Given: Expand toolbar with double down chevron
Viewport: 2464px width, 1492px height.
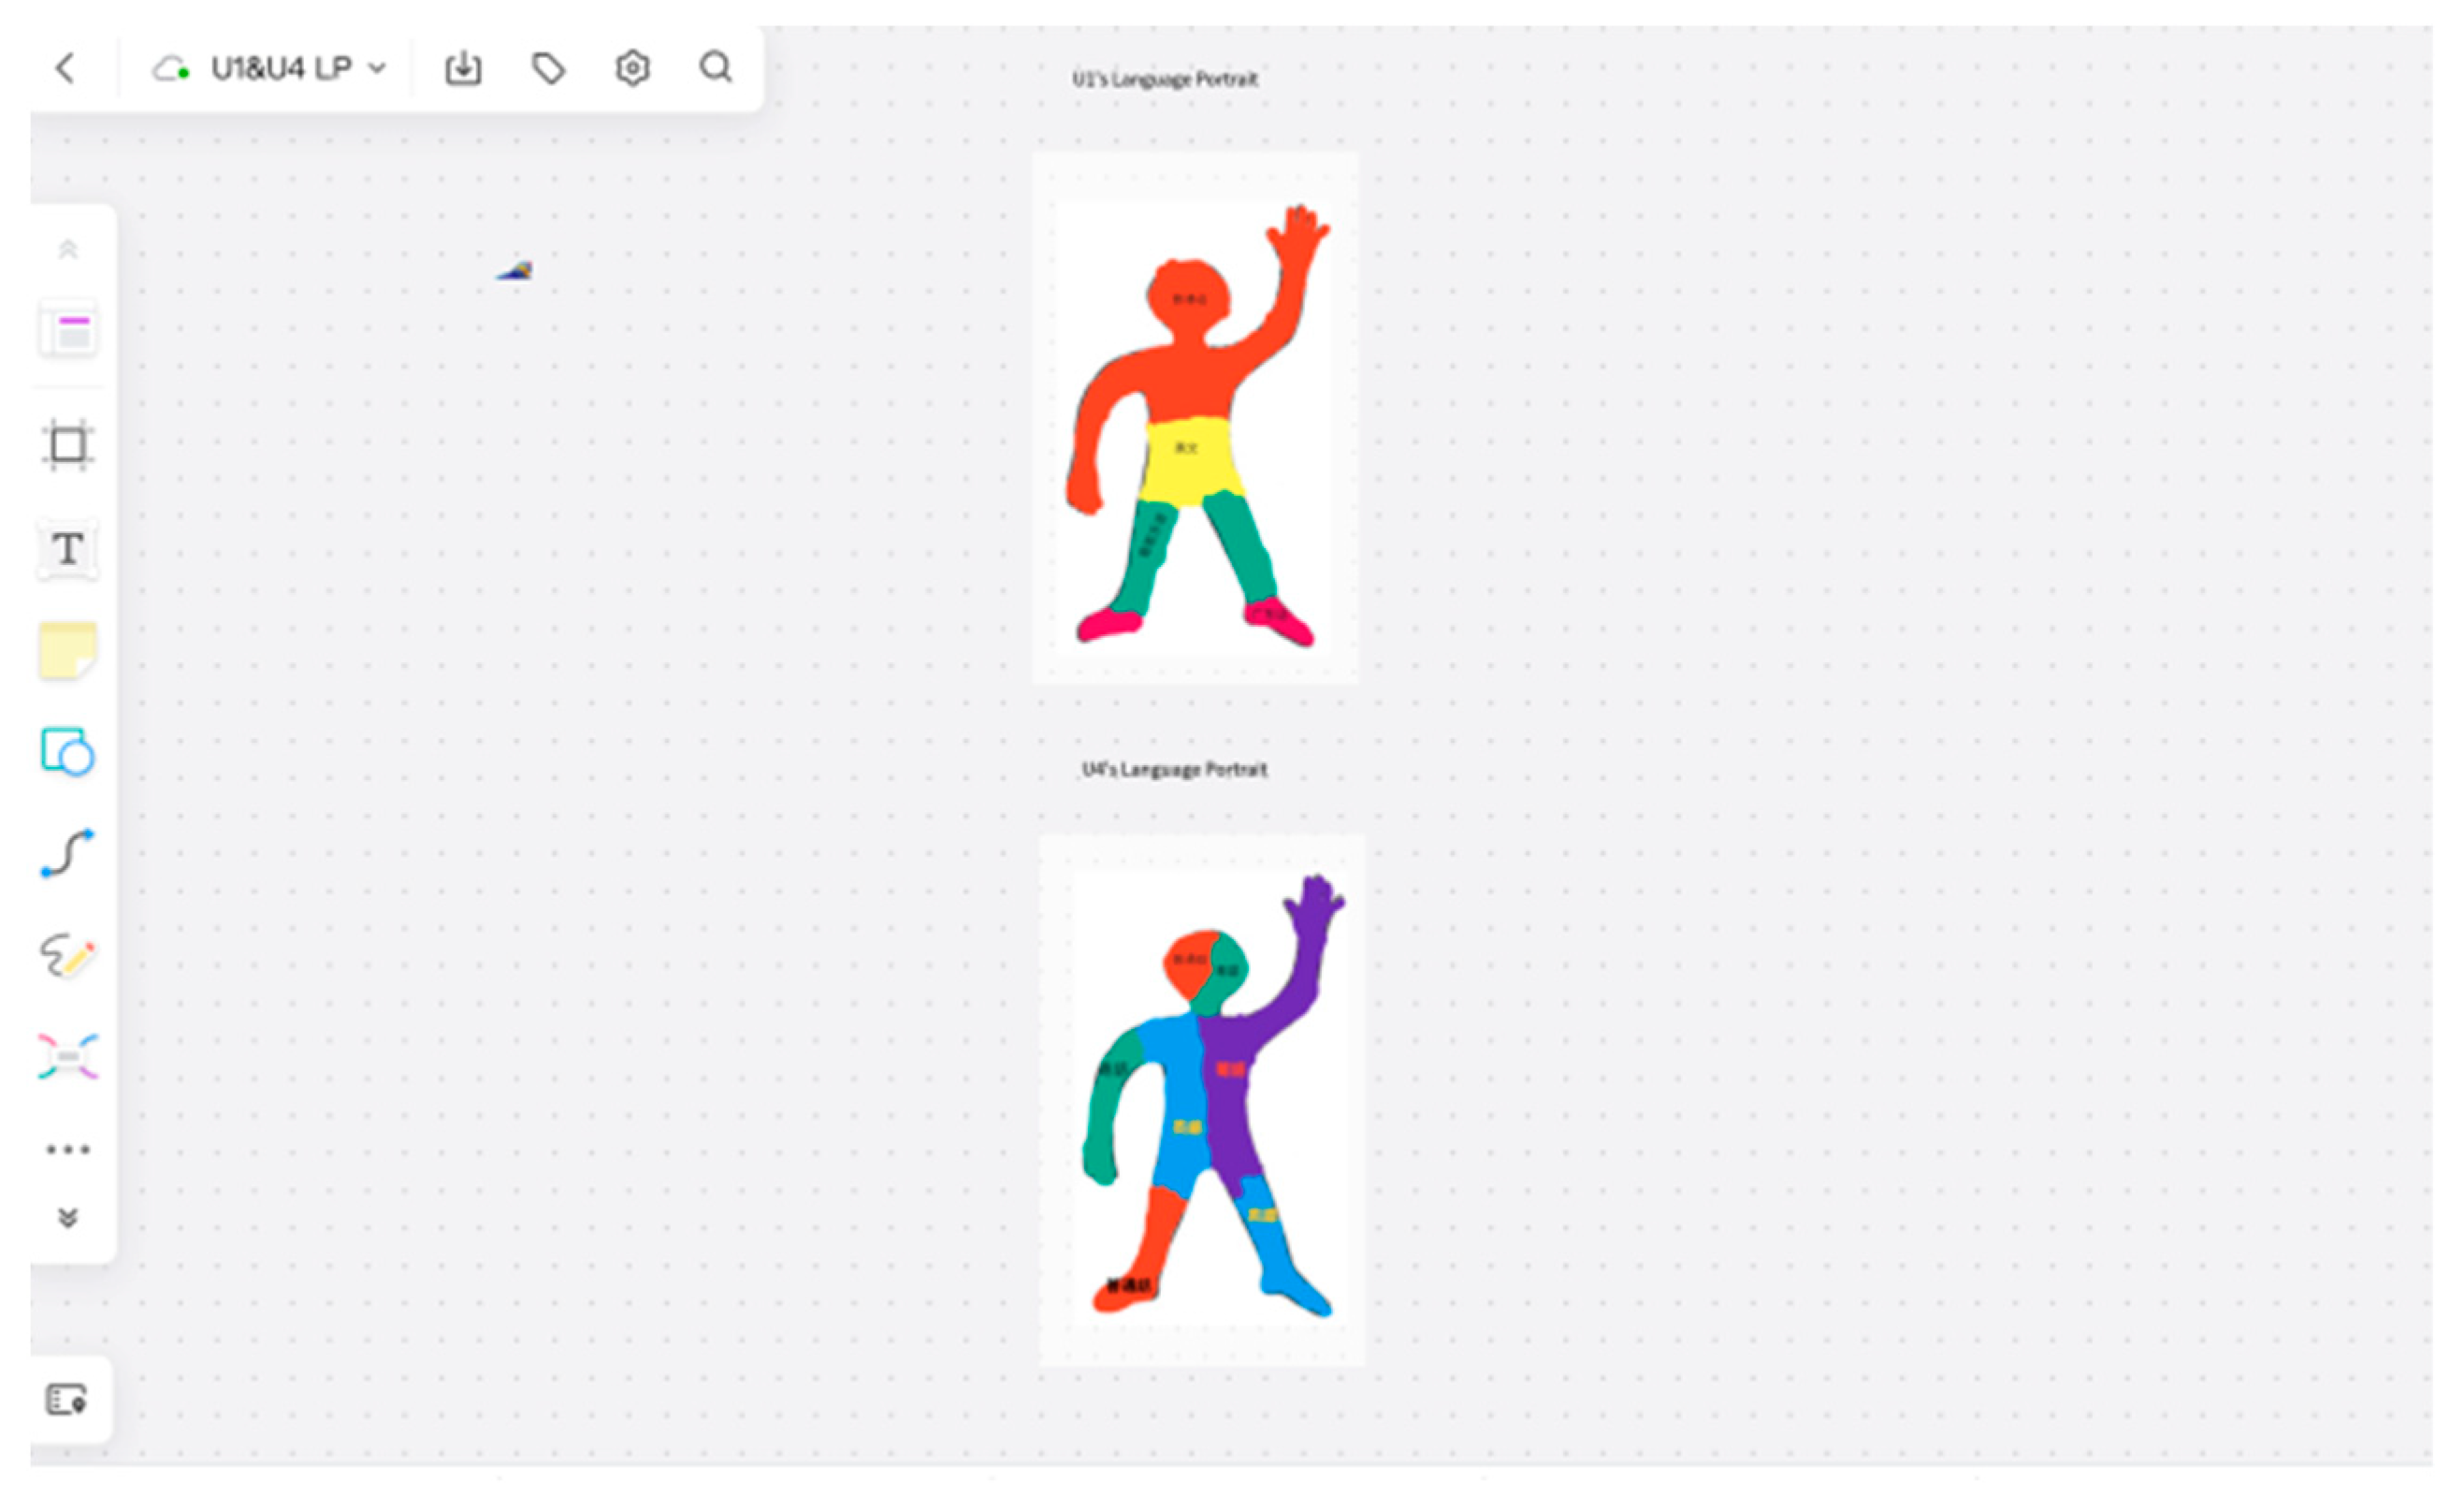Looking at the screenshot, I should coord(68,1217).
